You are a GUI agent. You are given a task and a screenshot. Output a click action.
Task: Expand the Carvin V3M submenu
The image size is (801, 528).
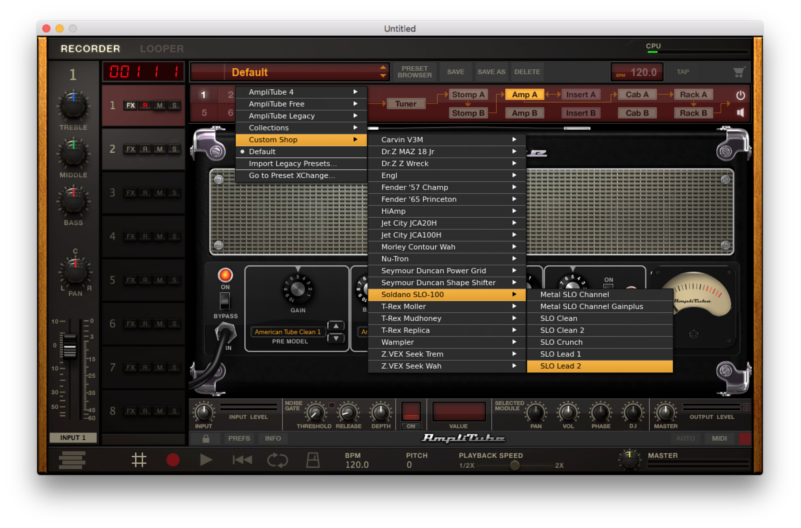(x=446, y=139)
